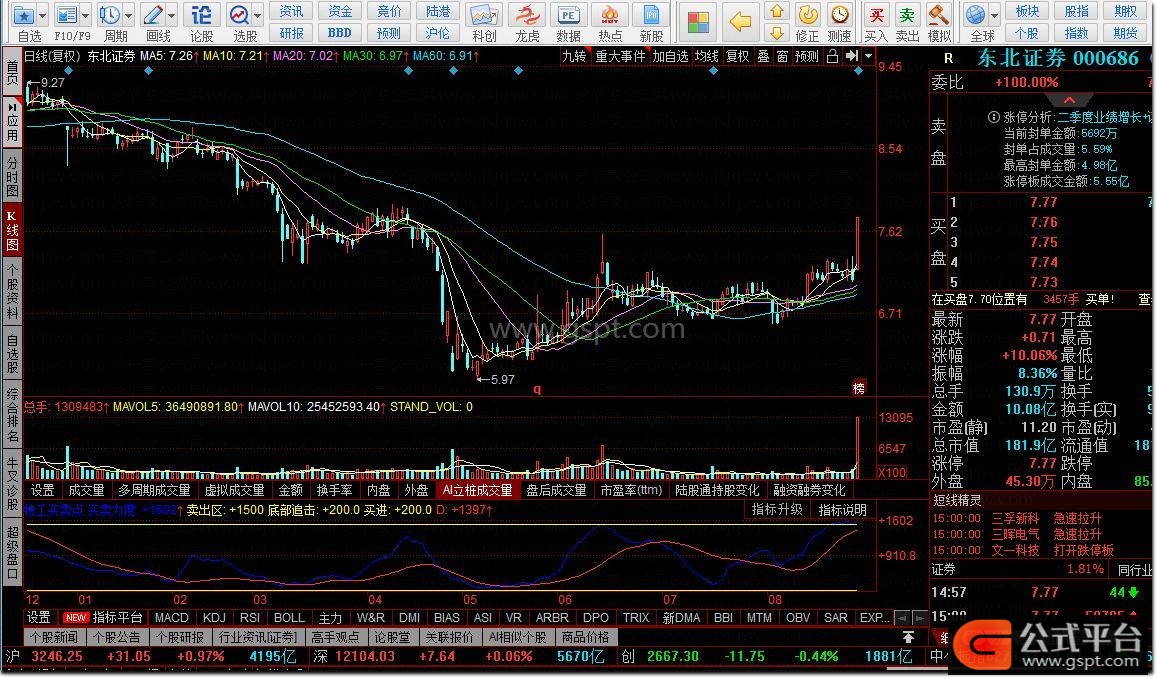Open the 数据 PE data icon

569,15
